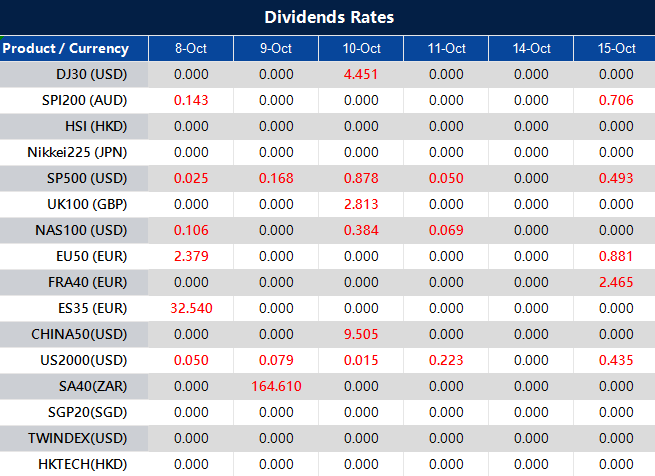Click the 8-Oct column header

tap(191, 48)
